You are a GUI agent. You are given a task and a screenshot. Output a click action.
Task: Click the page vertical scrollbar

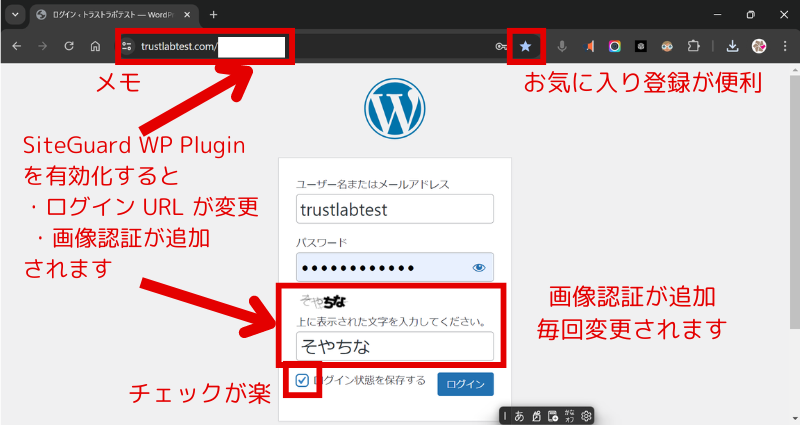794,202
